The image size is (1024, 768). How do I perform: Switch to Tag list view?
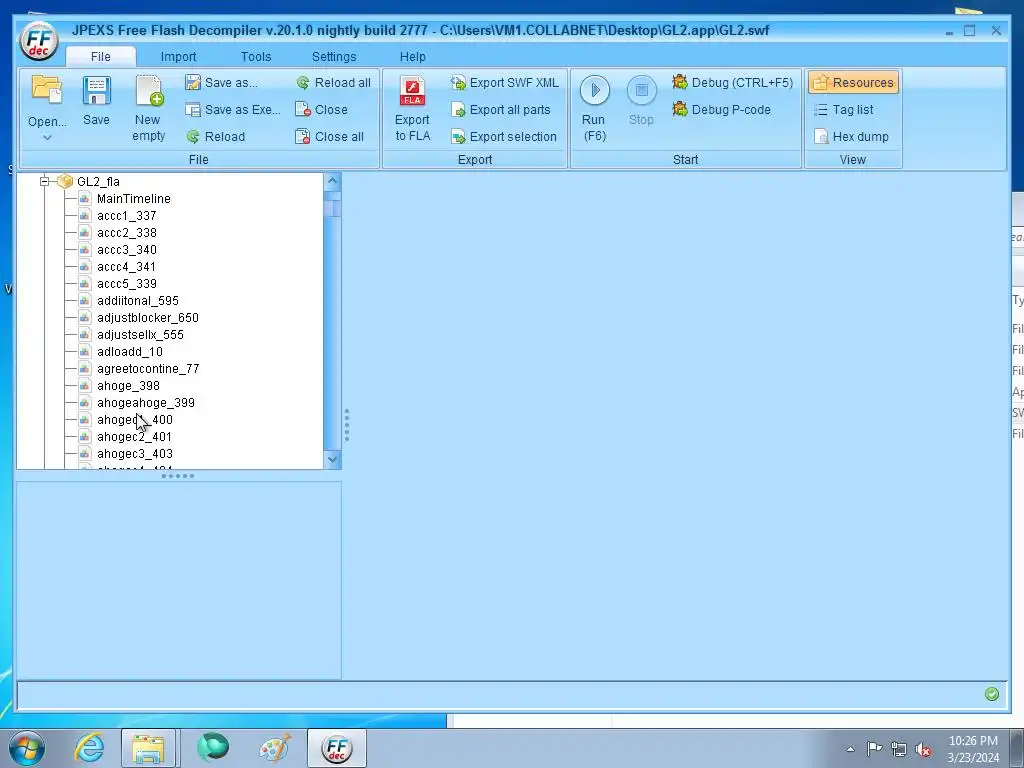coord(843,110)
